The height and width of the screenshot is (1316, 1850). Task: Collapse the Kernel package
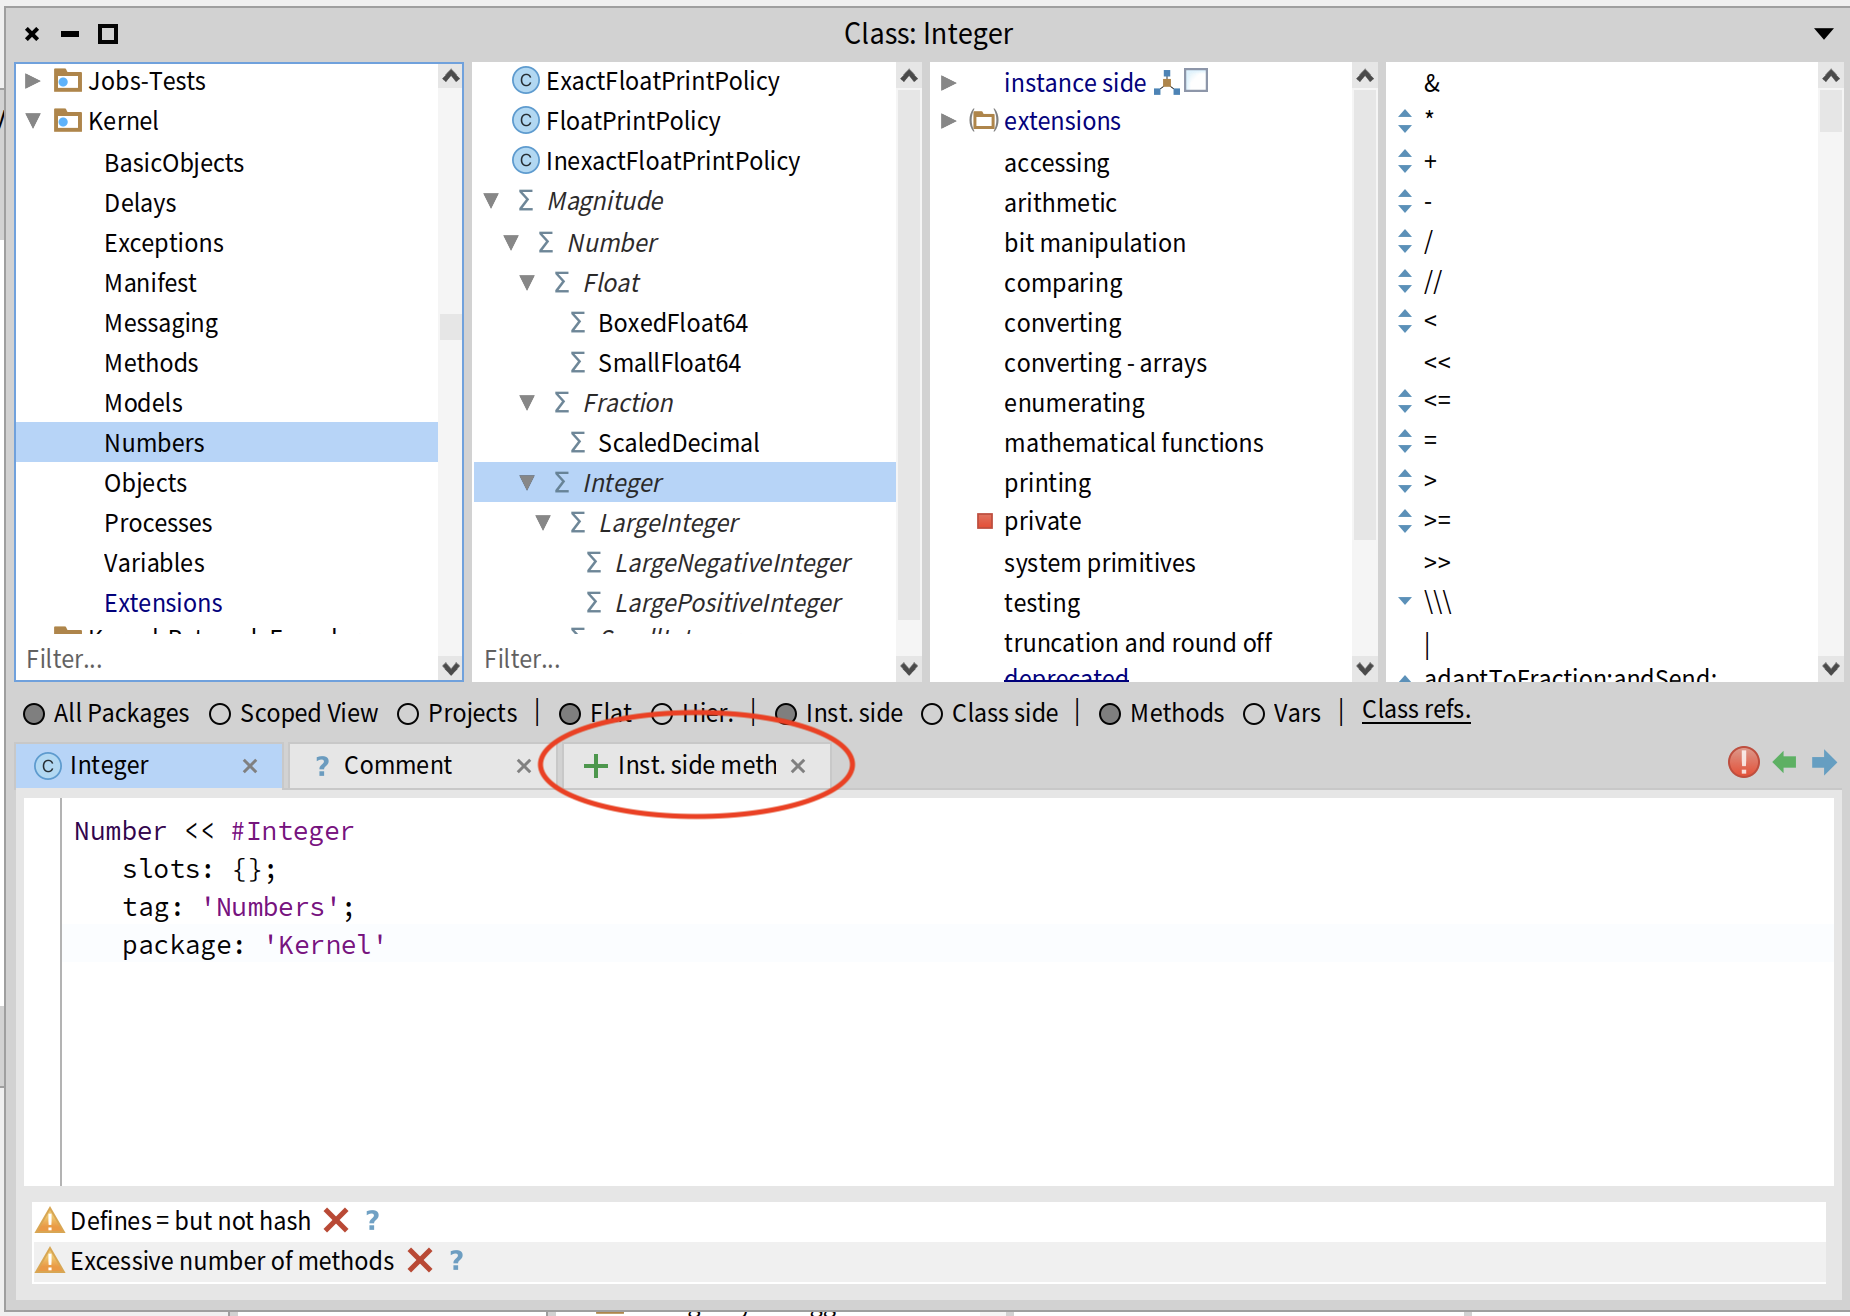33,121
